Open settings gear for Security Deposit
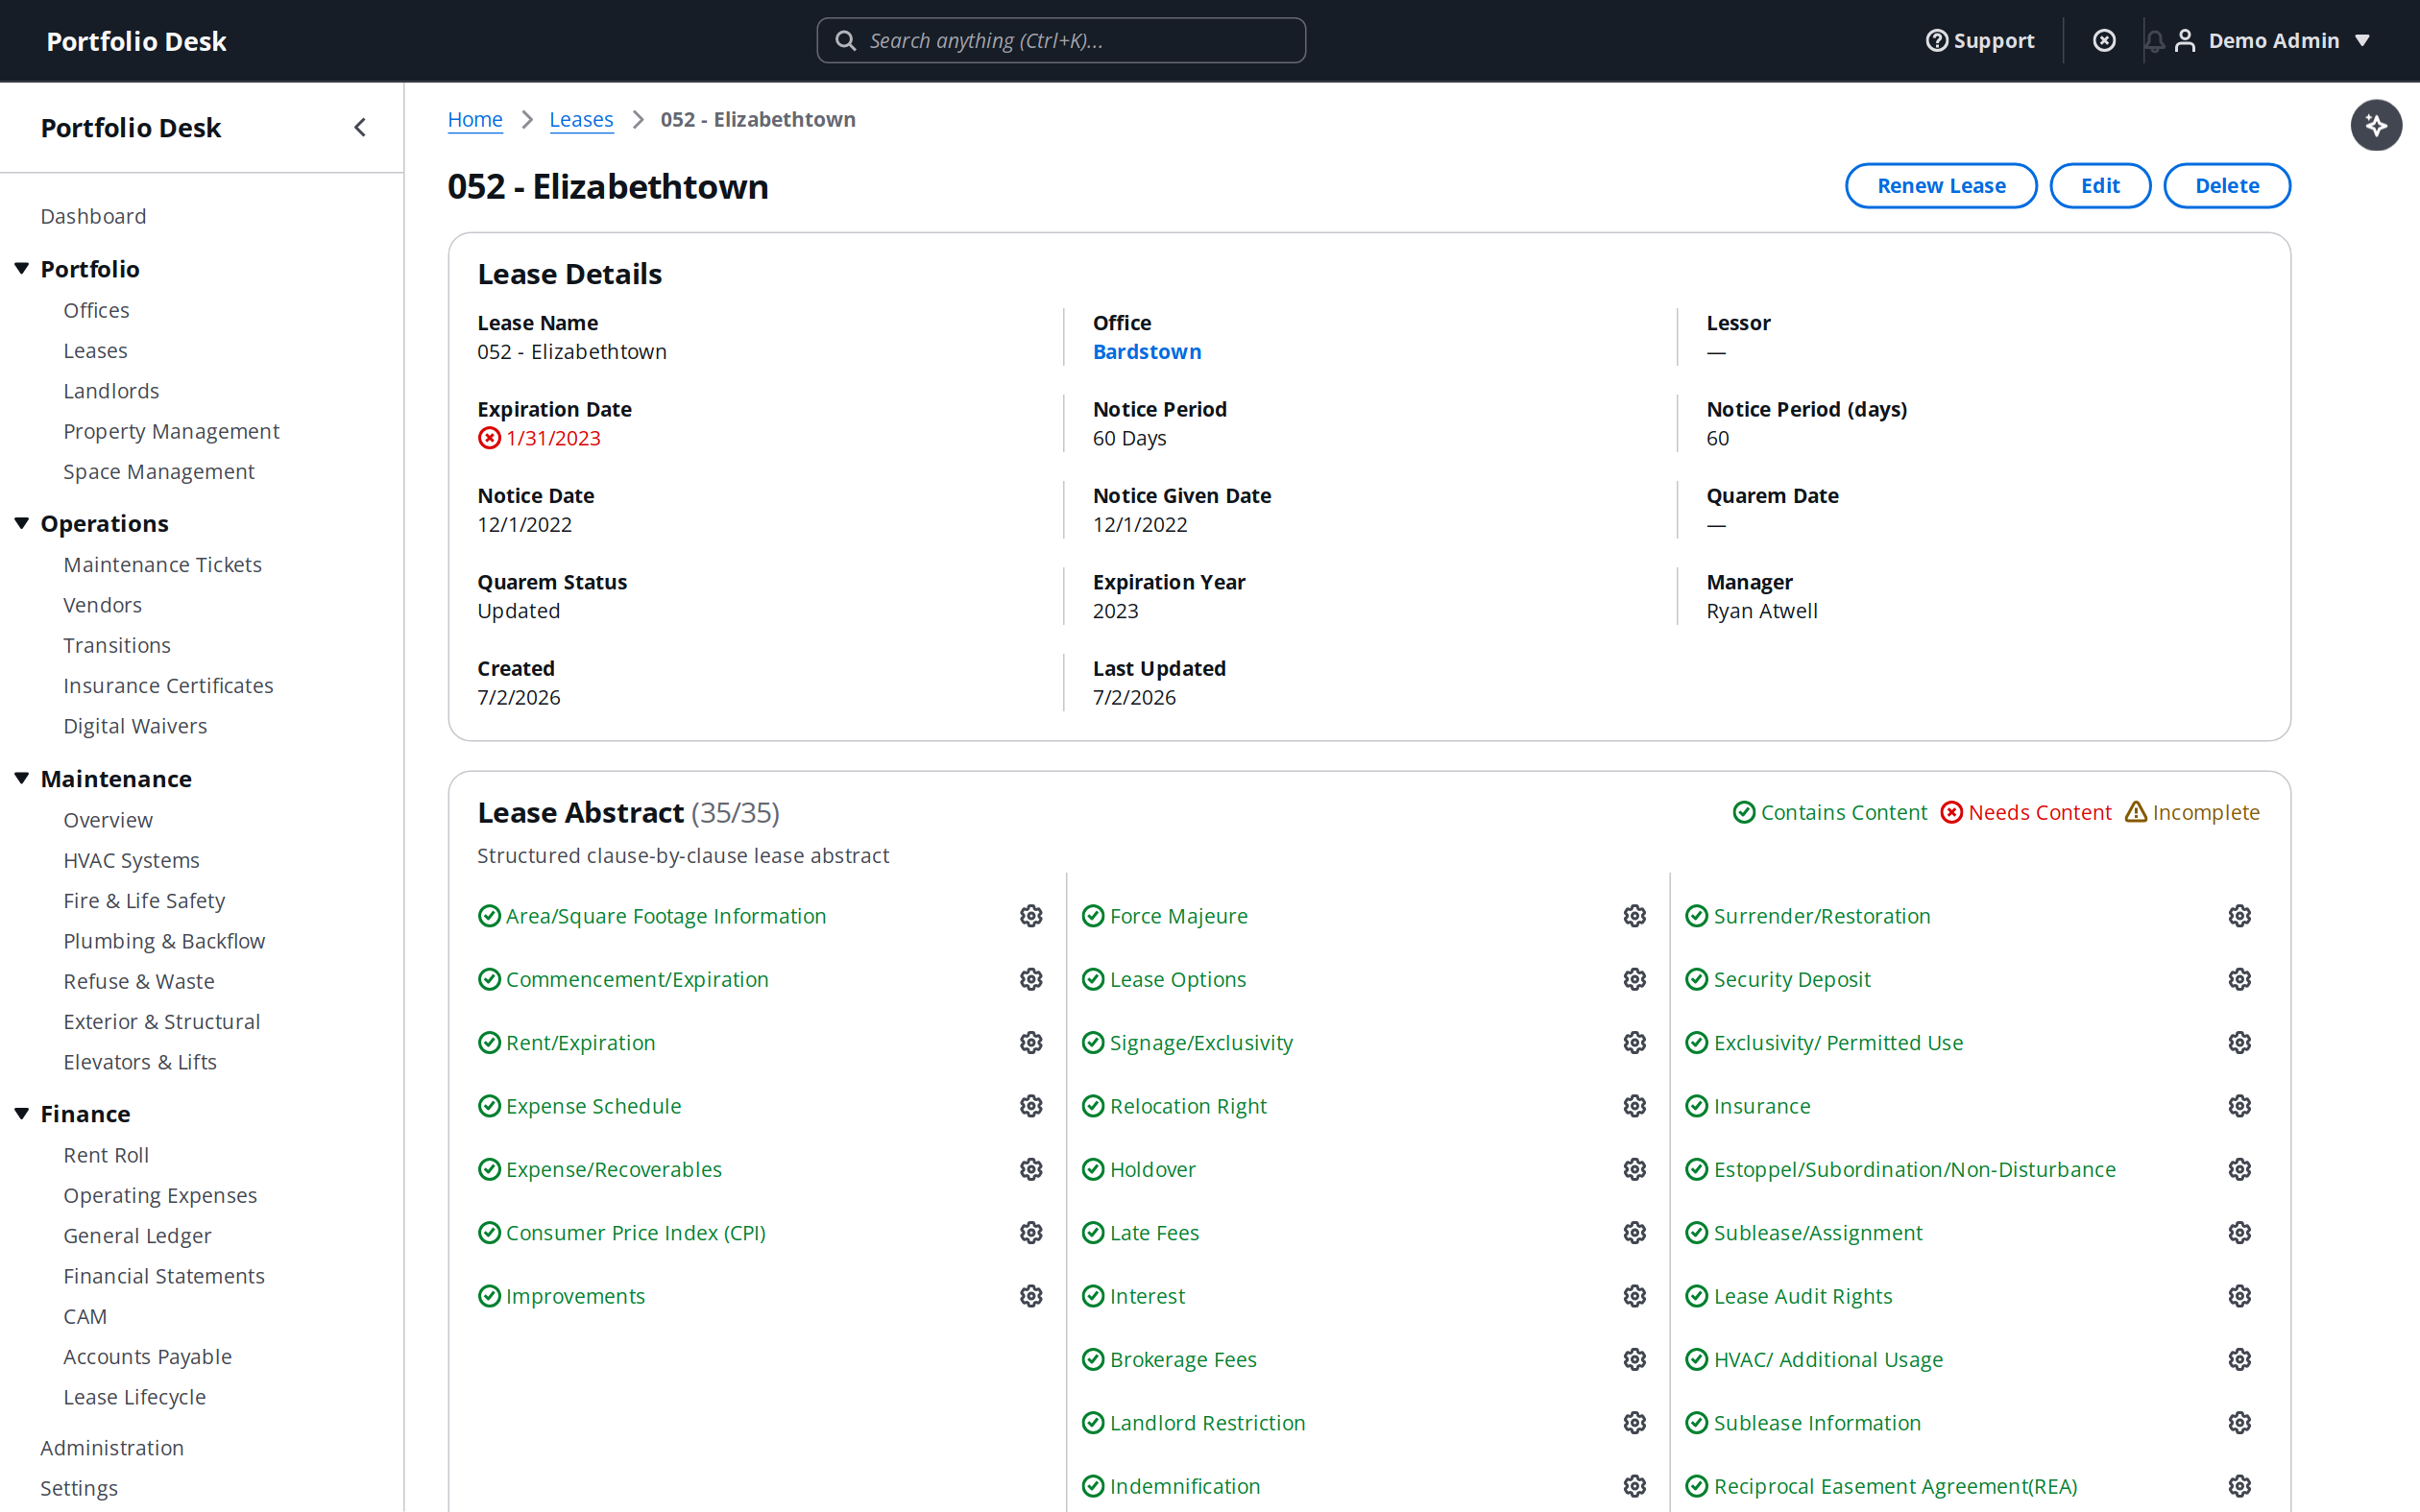 tap(2240, 979)
